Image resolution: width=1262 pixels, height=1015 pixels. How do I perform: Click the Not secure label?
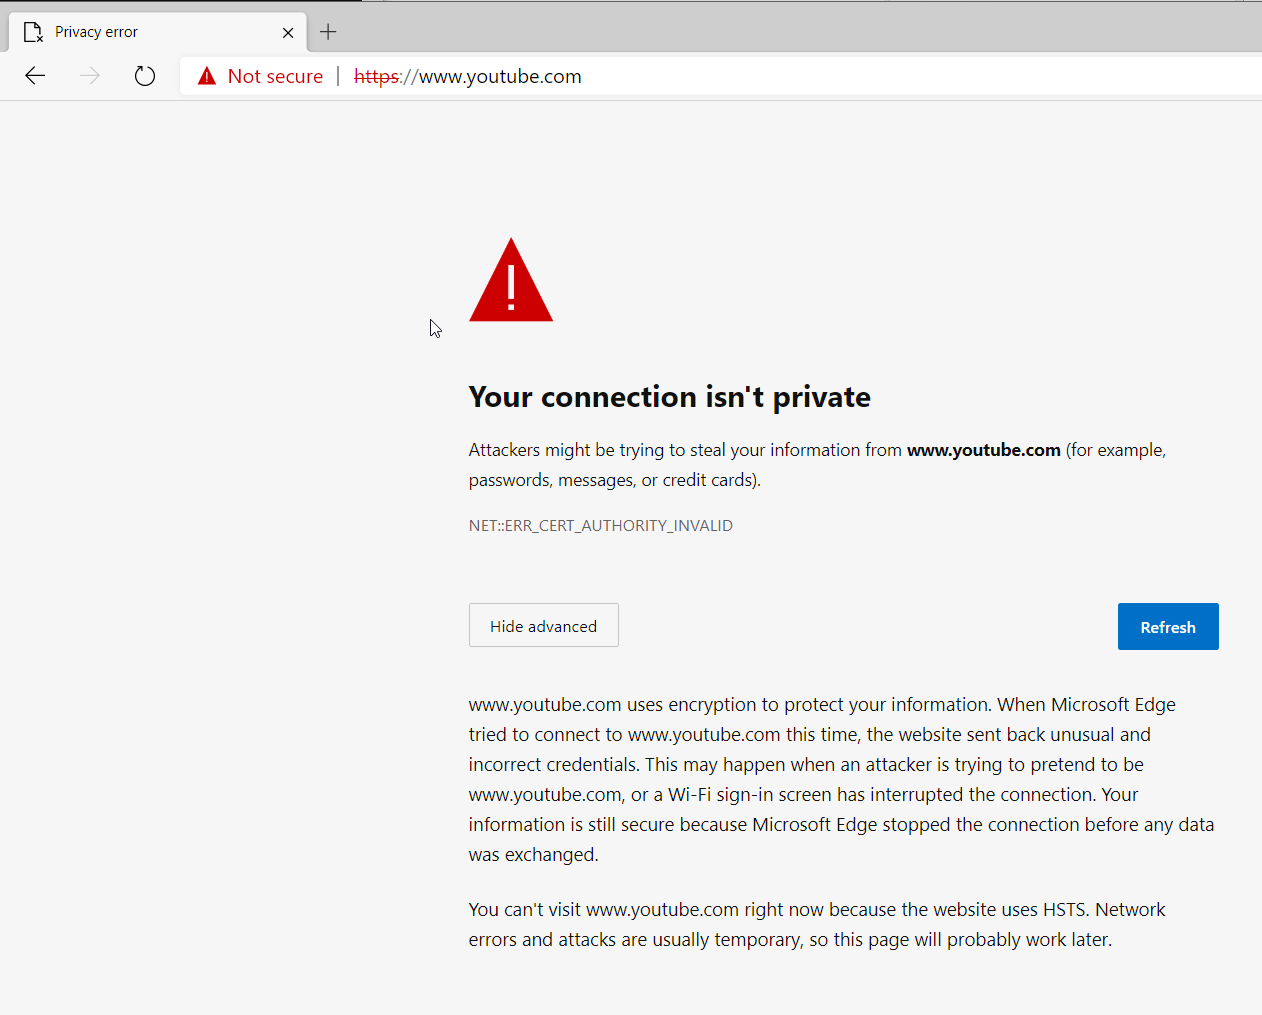coord(275,76)
